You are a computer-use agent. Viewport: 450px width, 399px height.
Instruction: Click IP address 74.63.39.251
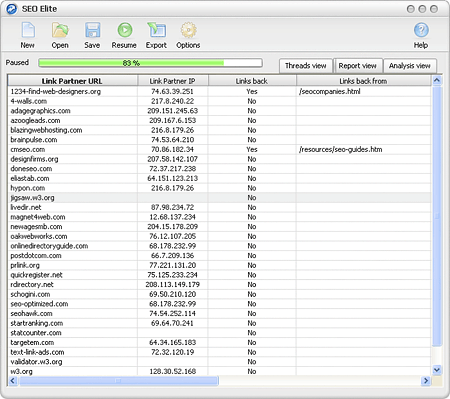pyautogui.click(x=172, y=91)
